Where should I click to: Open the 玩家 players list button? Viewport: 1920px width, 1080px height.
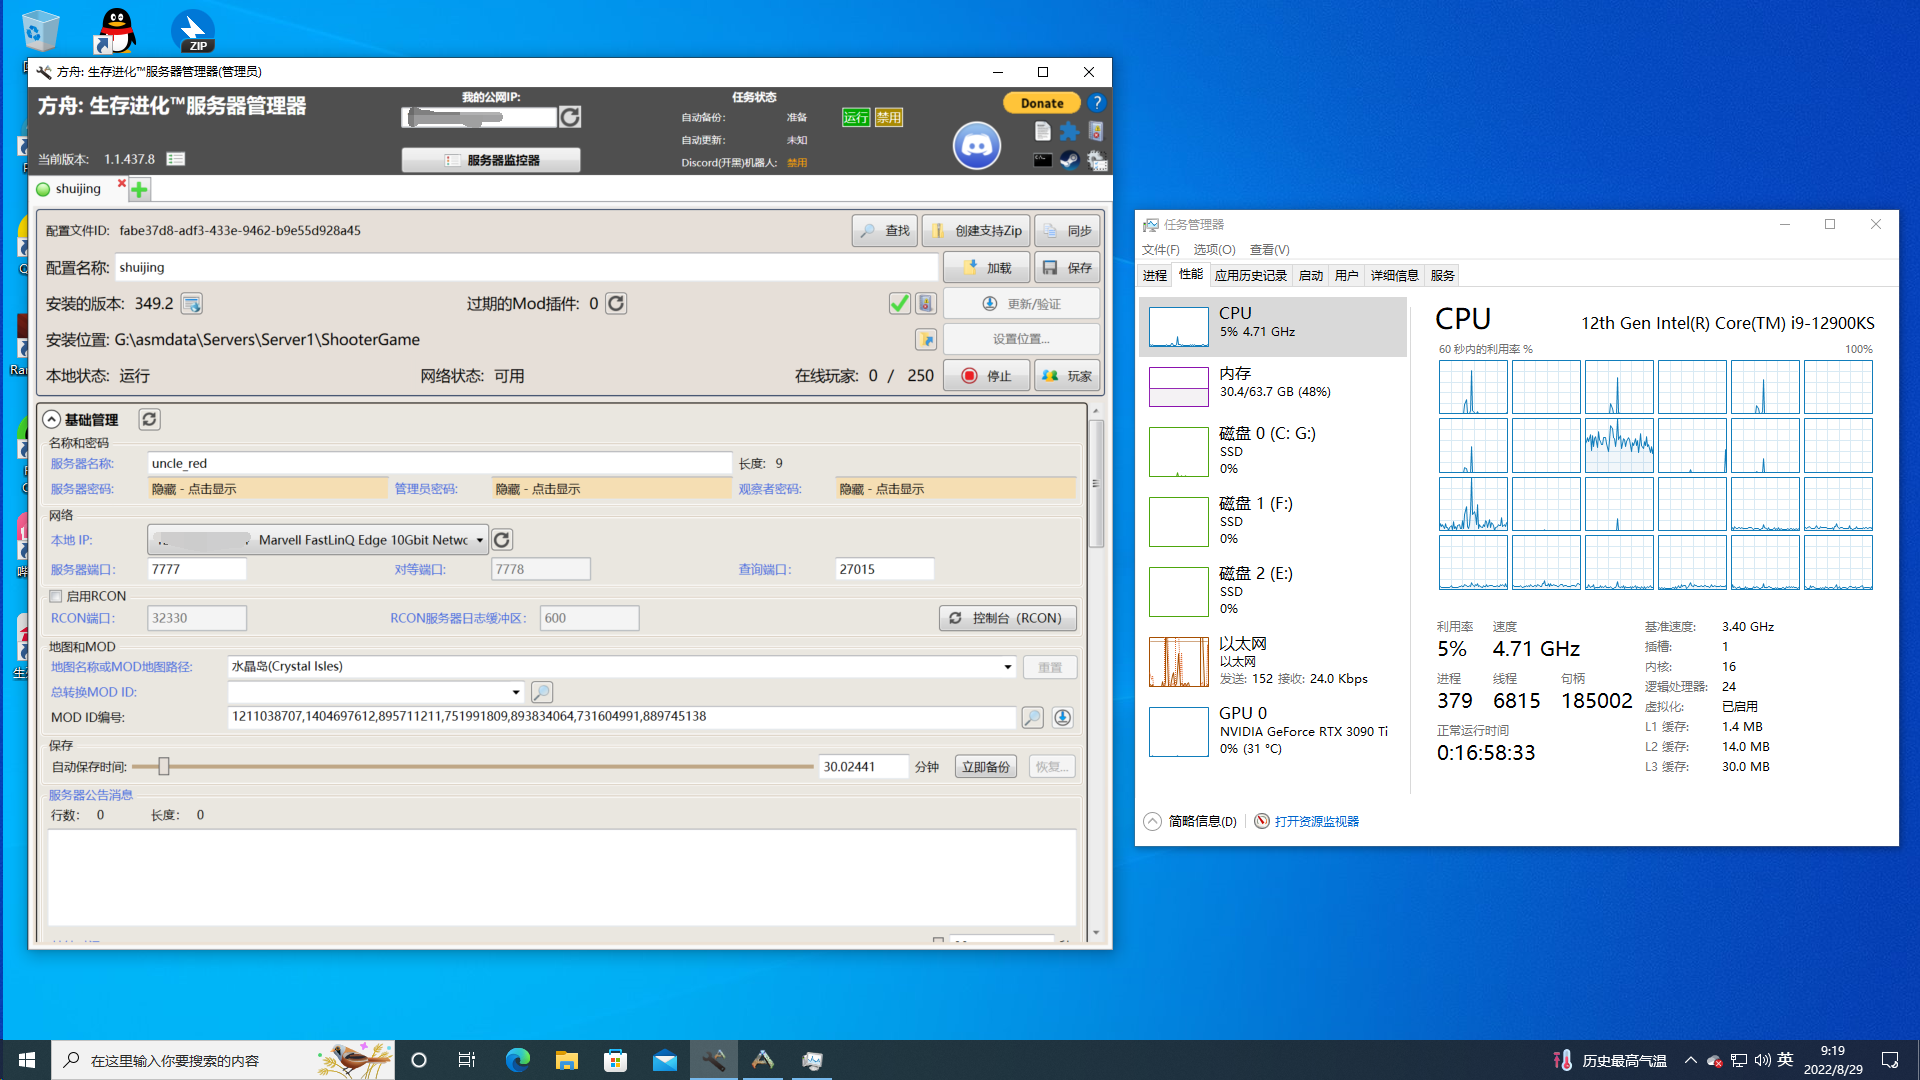coord(1068,376)
